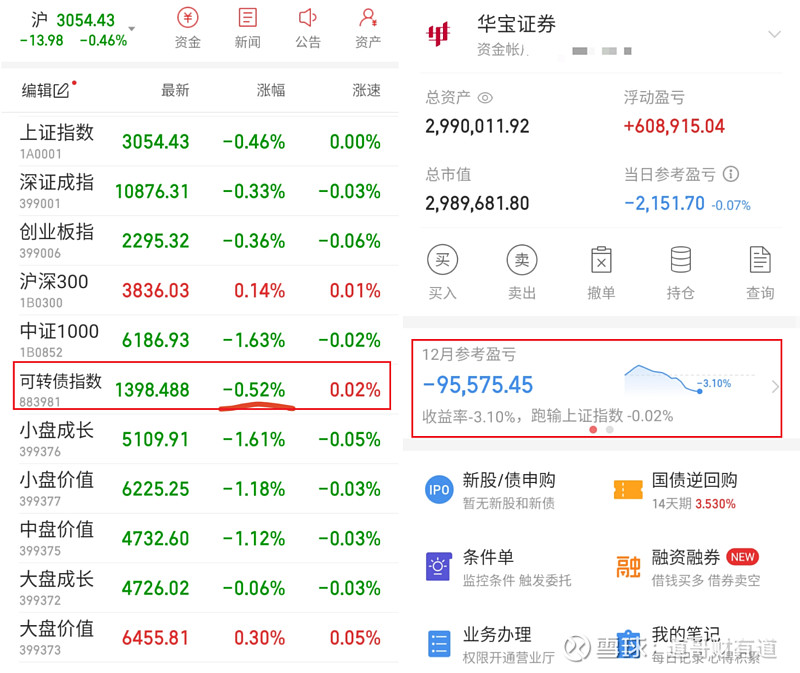Viewport: 800px width, 673px height.
Task: Open the 新闻 news icon
Action: pos(247,18)
